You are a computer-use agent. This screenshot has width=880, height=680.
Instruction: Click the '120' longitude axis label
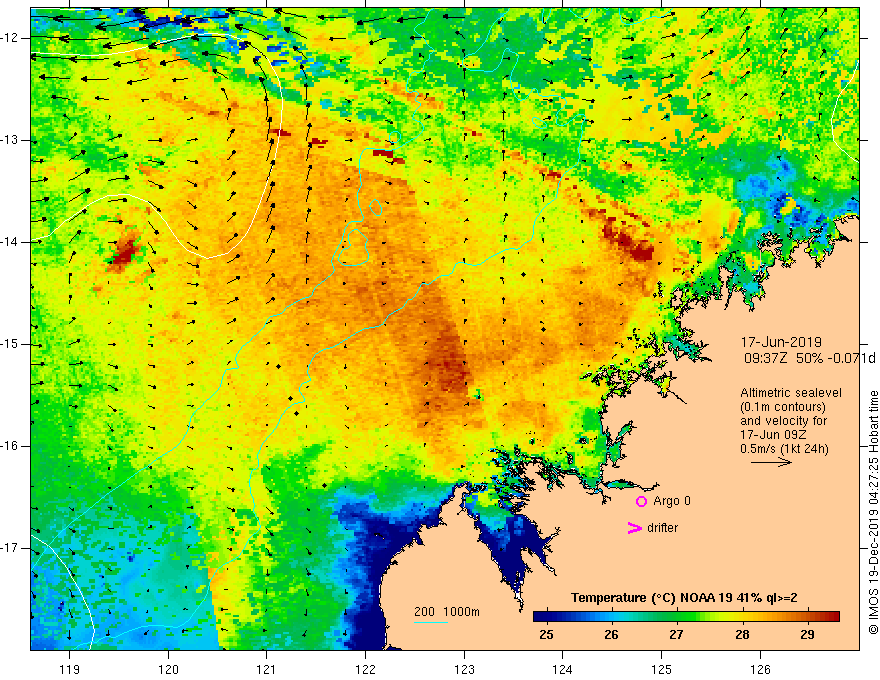168,669
